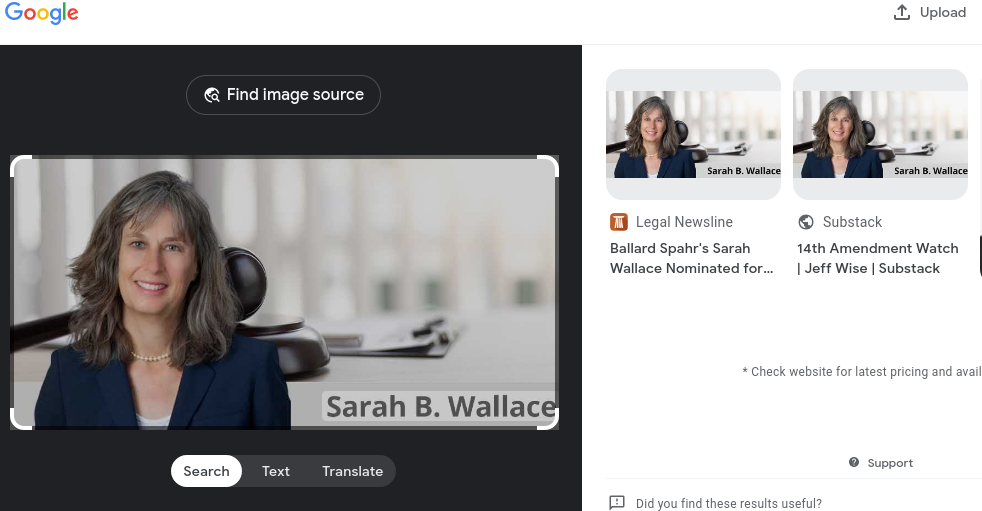Open '14th Amendment Watch | Jeff Wise' link

coord(877,258)
